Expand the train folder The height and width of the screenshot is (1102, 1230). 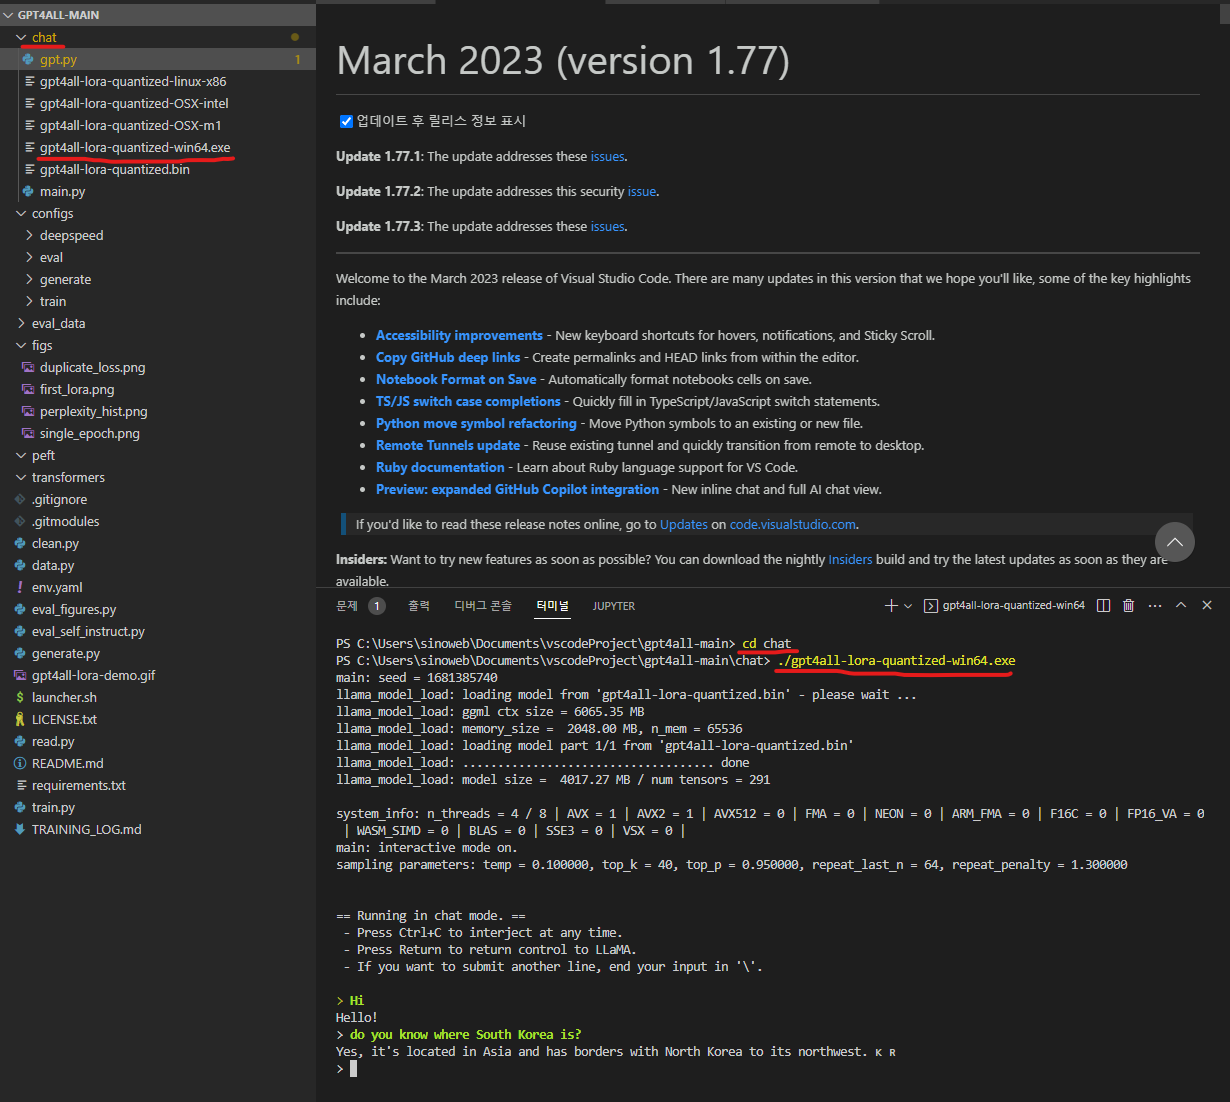coord(29,301)
